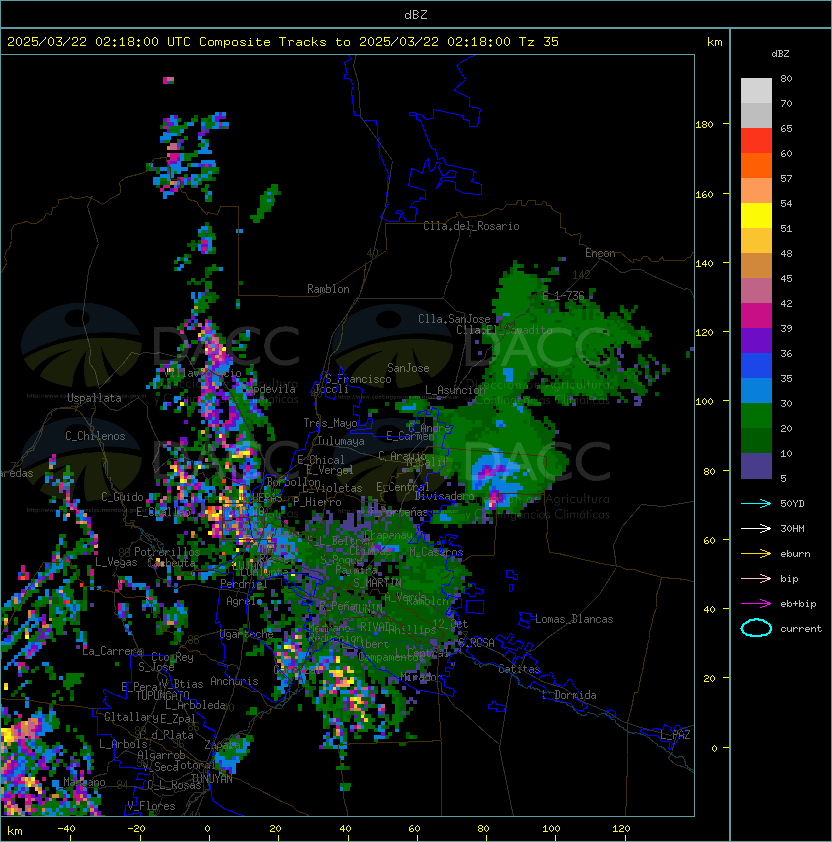Click the composite tracks timestamp header
Screen dimensions: 832x842
[x=283, y=42]
